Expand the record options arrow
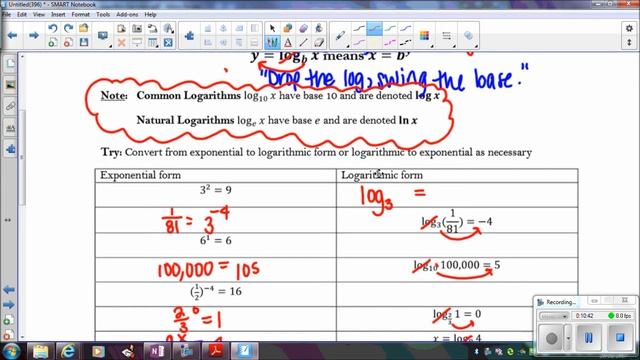640x360 pixels. 568,338
